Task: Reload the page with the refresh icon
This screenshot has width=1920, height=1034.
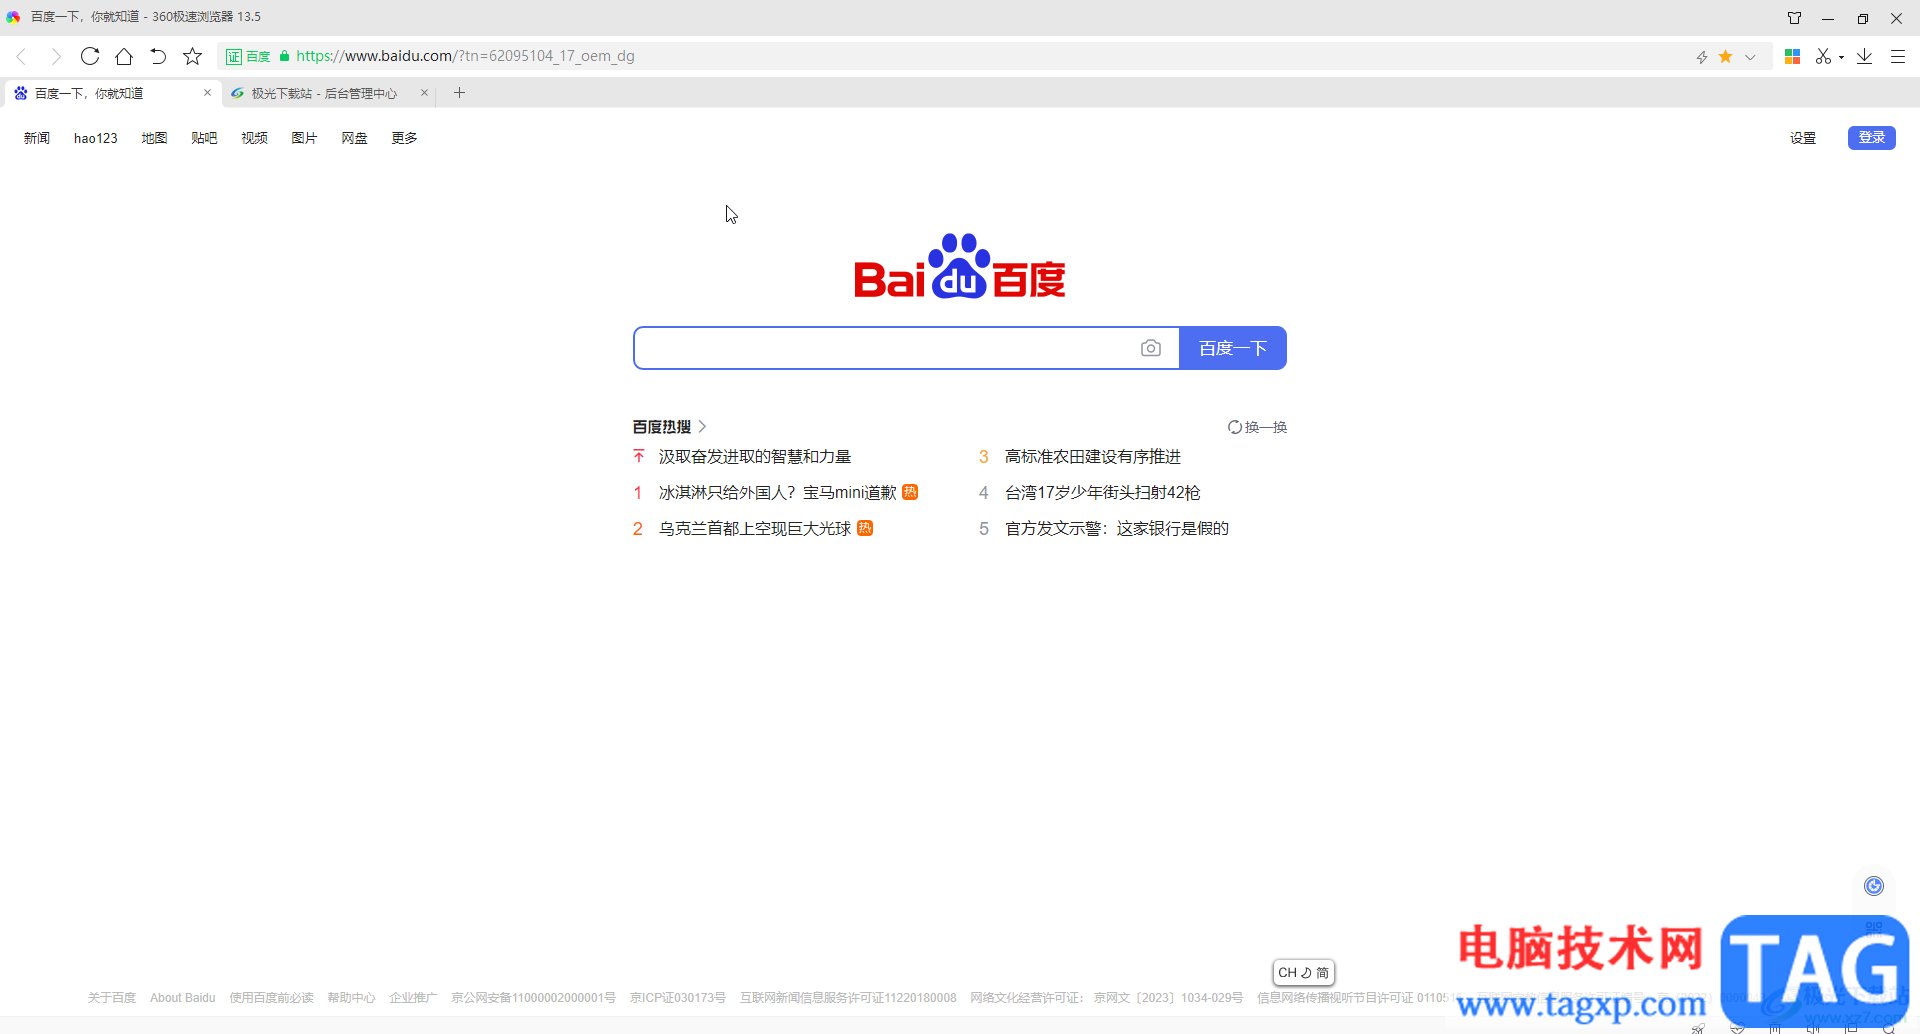Action: tap(90, 56)
